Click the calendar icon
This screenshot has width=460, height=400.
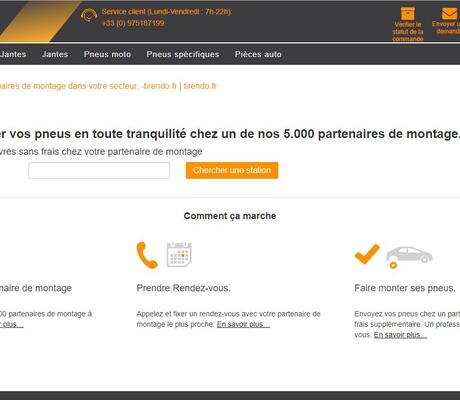pyautogui.click(x=179, y=254)
